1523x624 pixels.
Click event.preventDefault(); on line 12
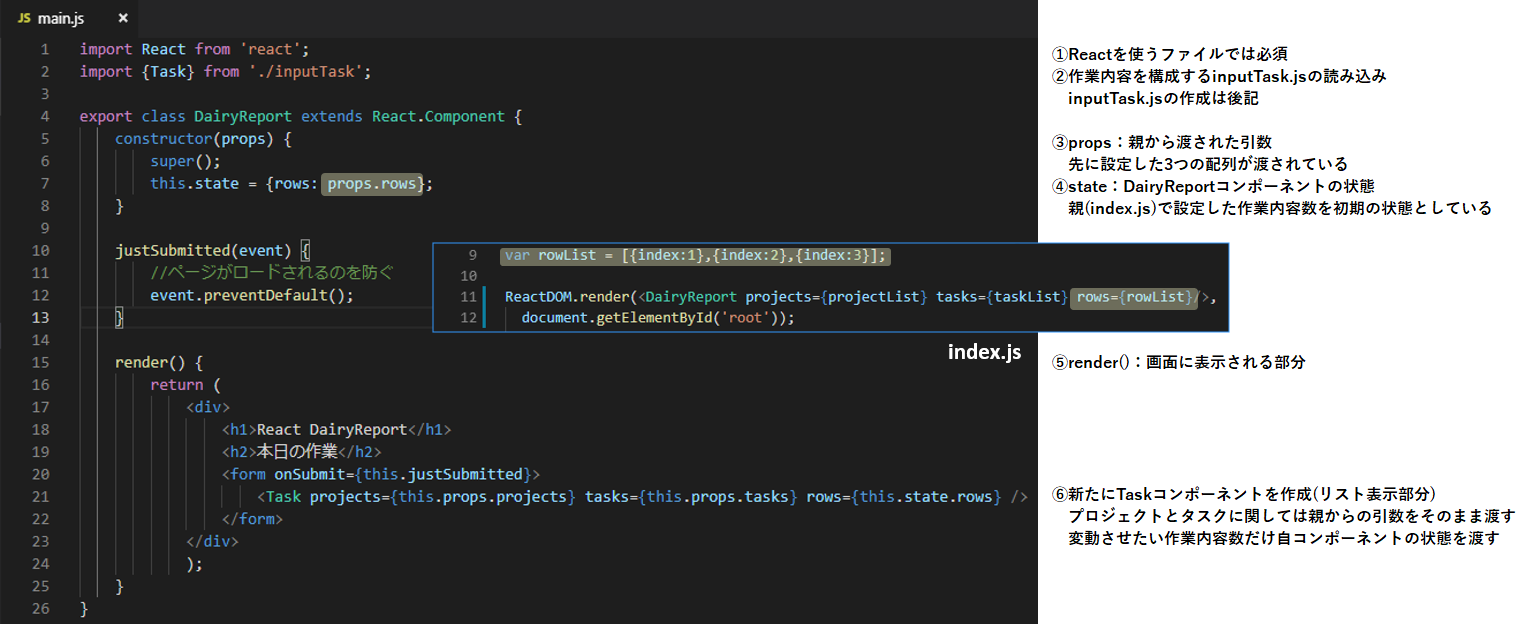252,295
